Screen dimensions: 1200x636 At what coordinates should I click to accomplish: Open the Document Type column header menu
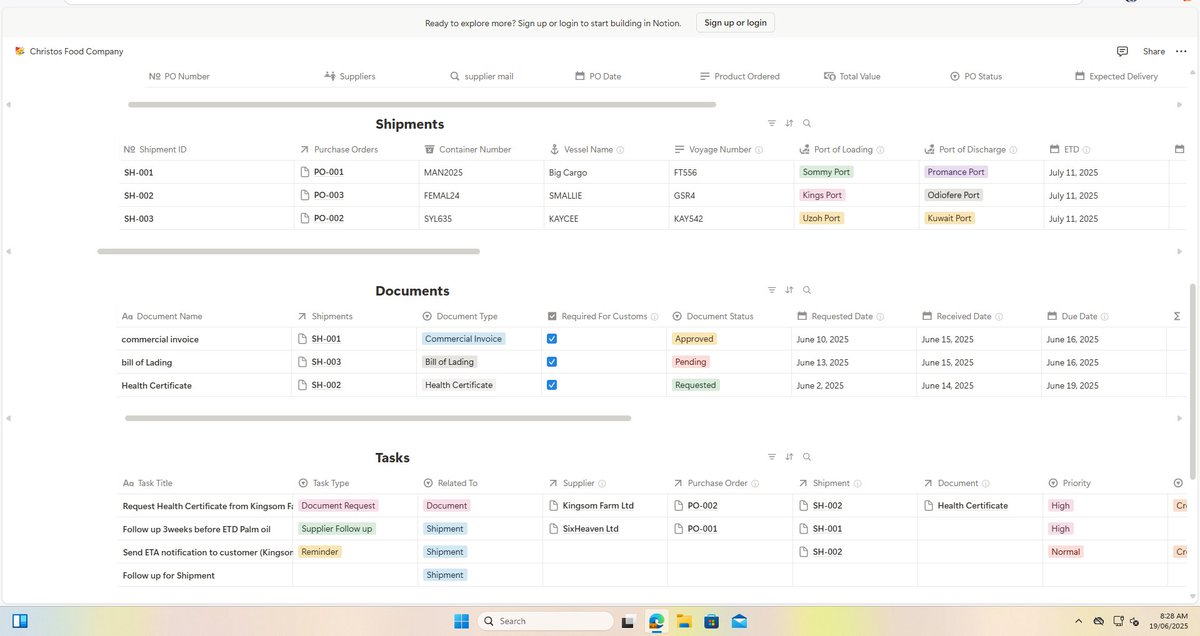coord(460,316)
